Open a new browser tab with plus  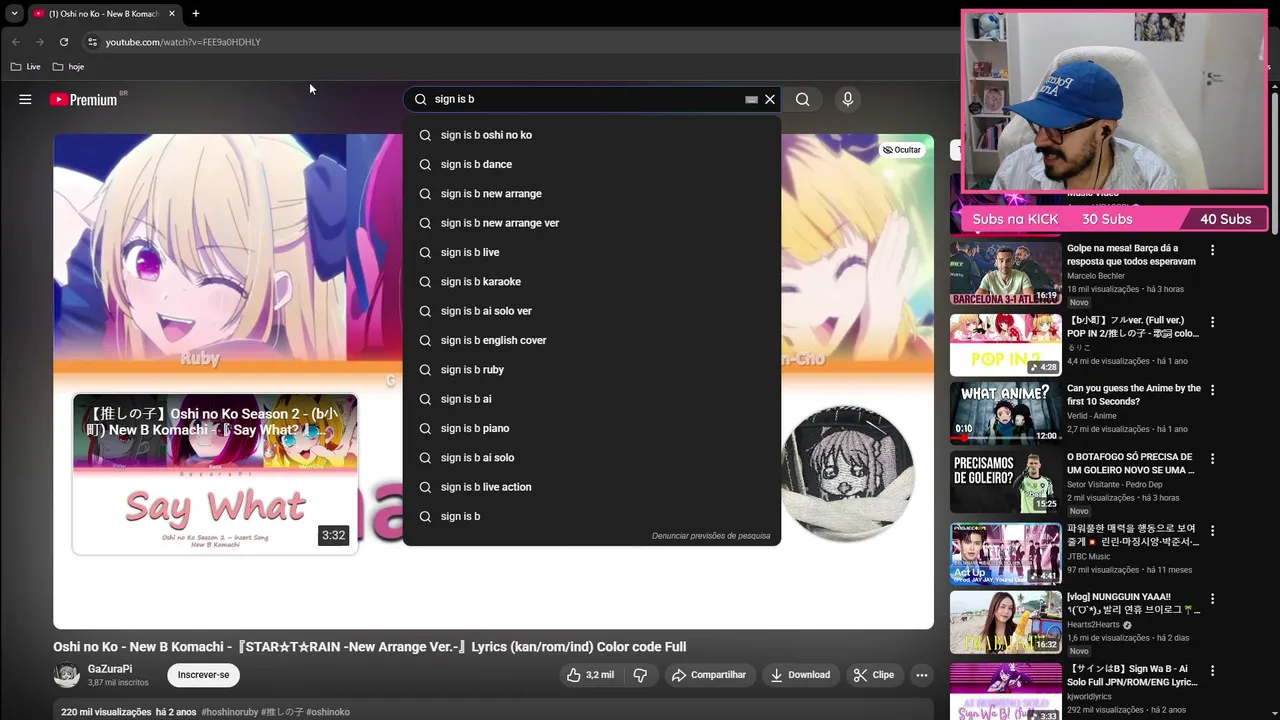coord(196,14)
